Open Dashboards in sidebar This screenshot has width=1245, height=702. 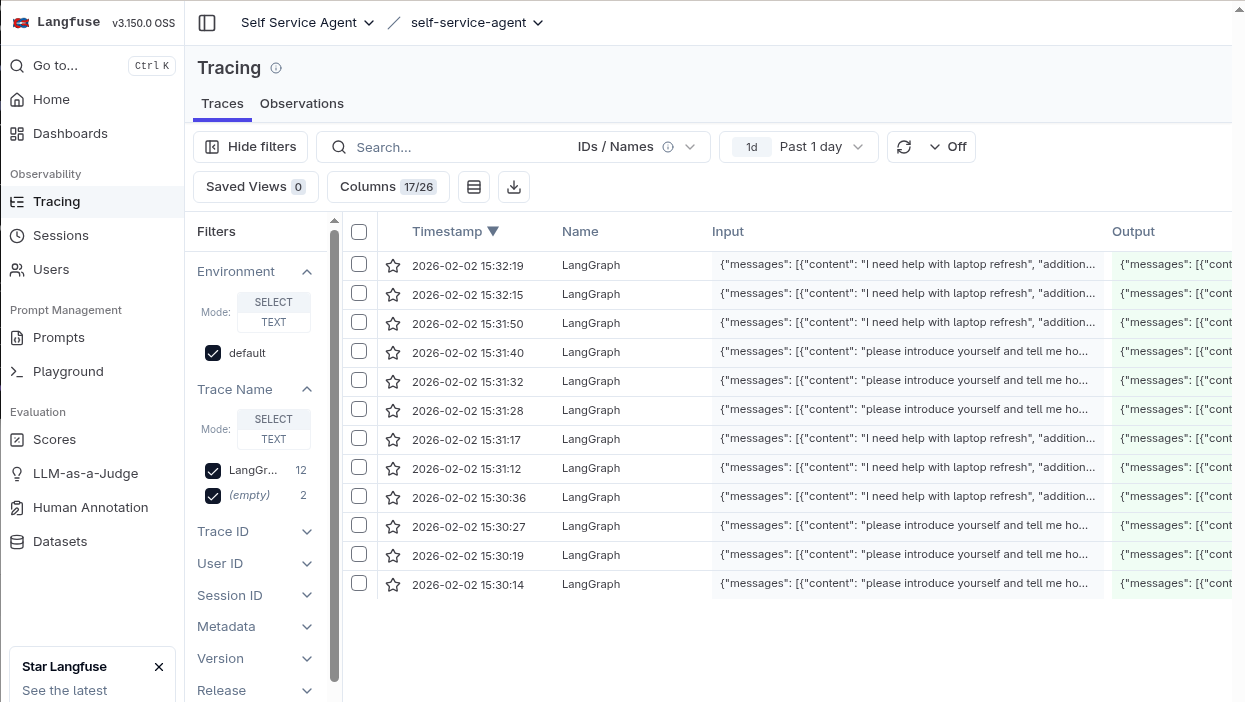point(92,134)
